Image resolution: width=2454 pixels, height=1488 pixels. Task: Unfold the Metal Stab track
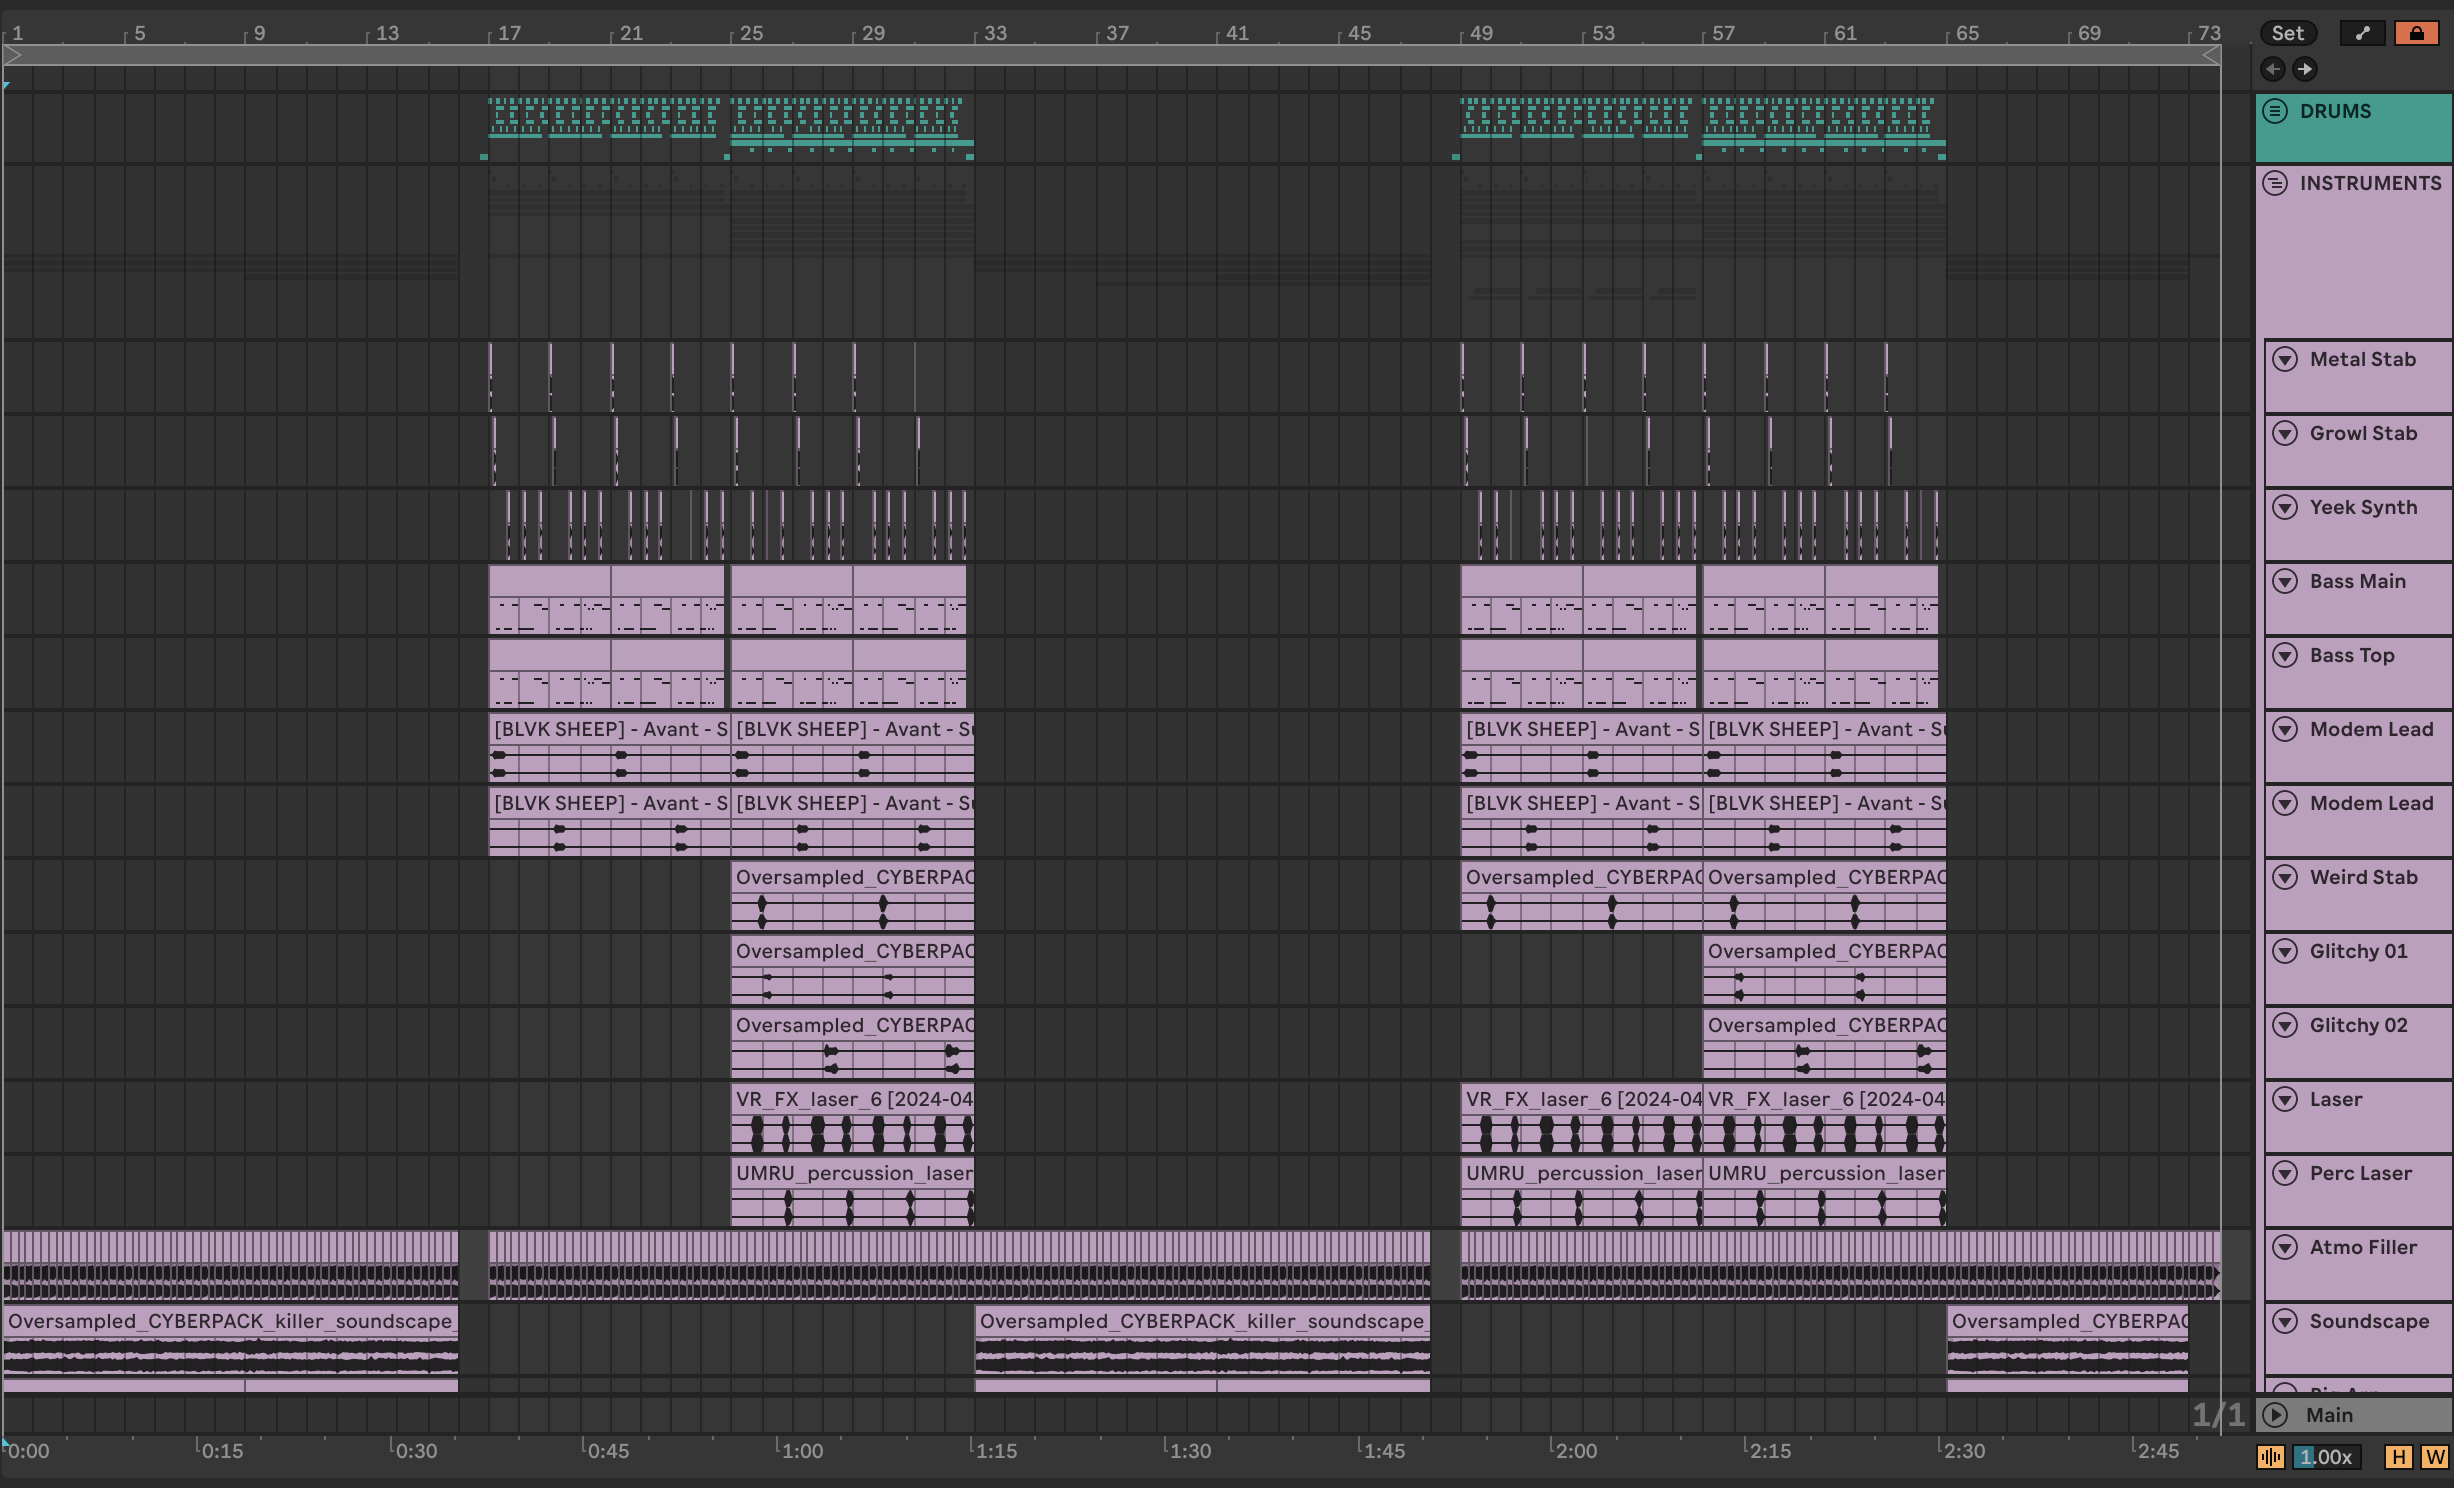point(2285,359)
